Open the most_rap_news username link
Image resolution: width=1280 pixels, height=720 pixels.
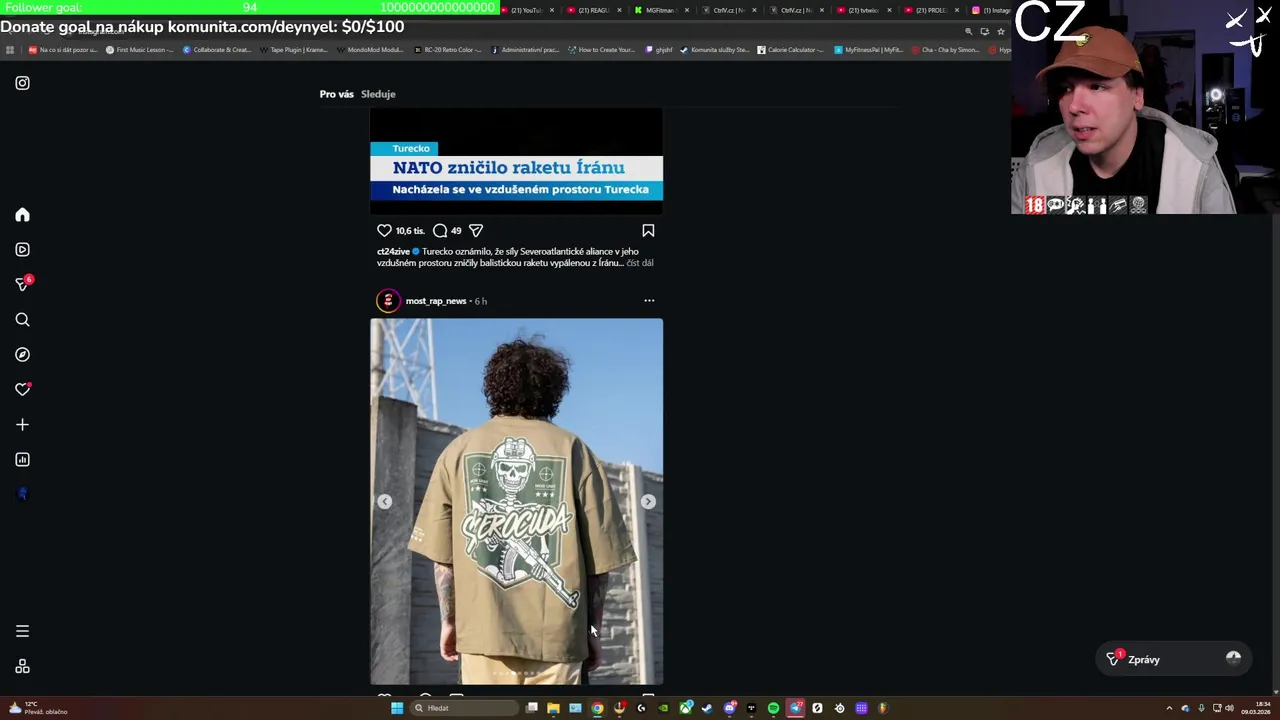[436, 301]
